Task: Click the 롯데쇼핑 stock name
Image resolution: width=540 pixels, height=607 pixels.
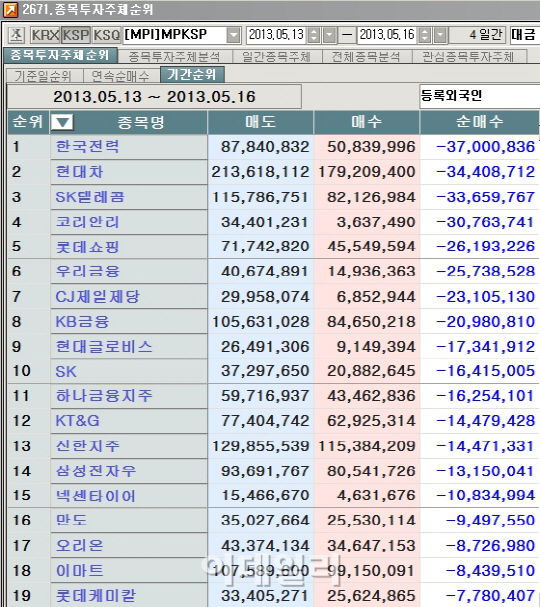Action: (87, 247)
